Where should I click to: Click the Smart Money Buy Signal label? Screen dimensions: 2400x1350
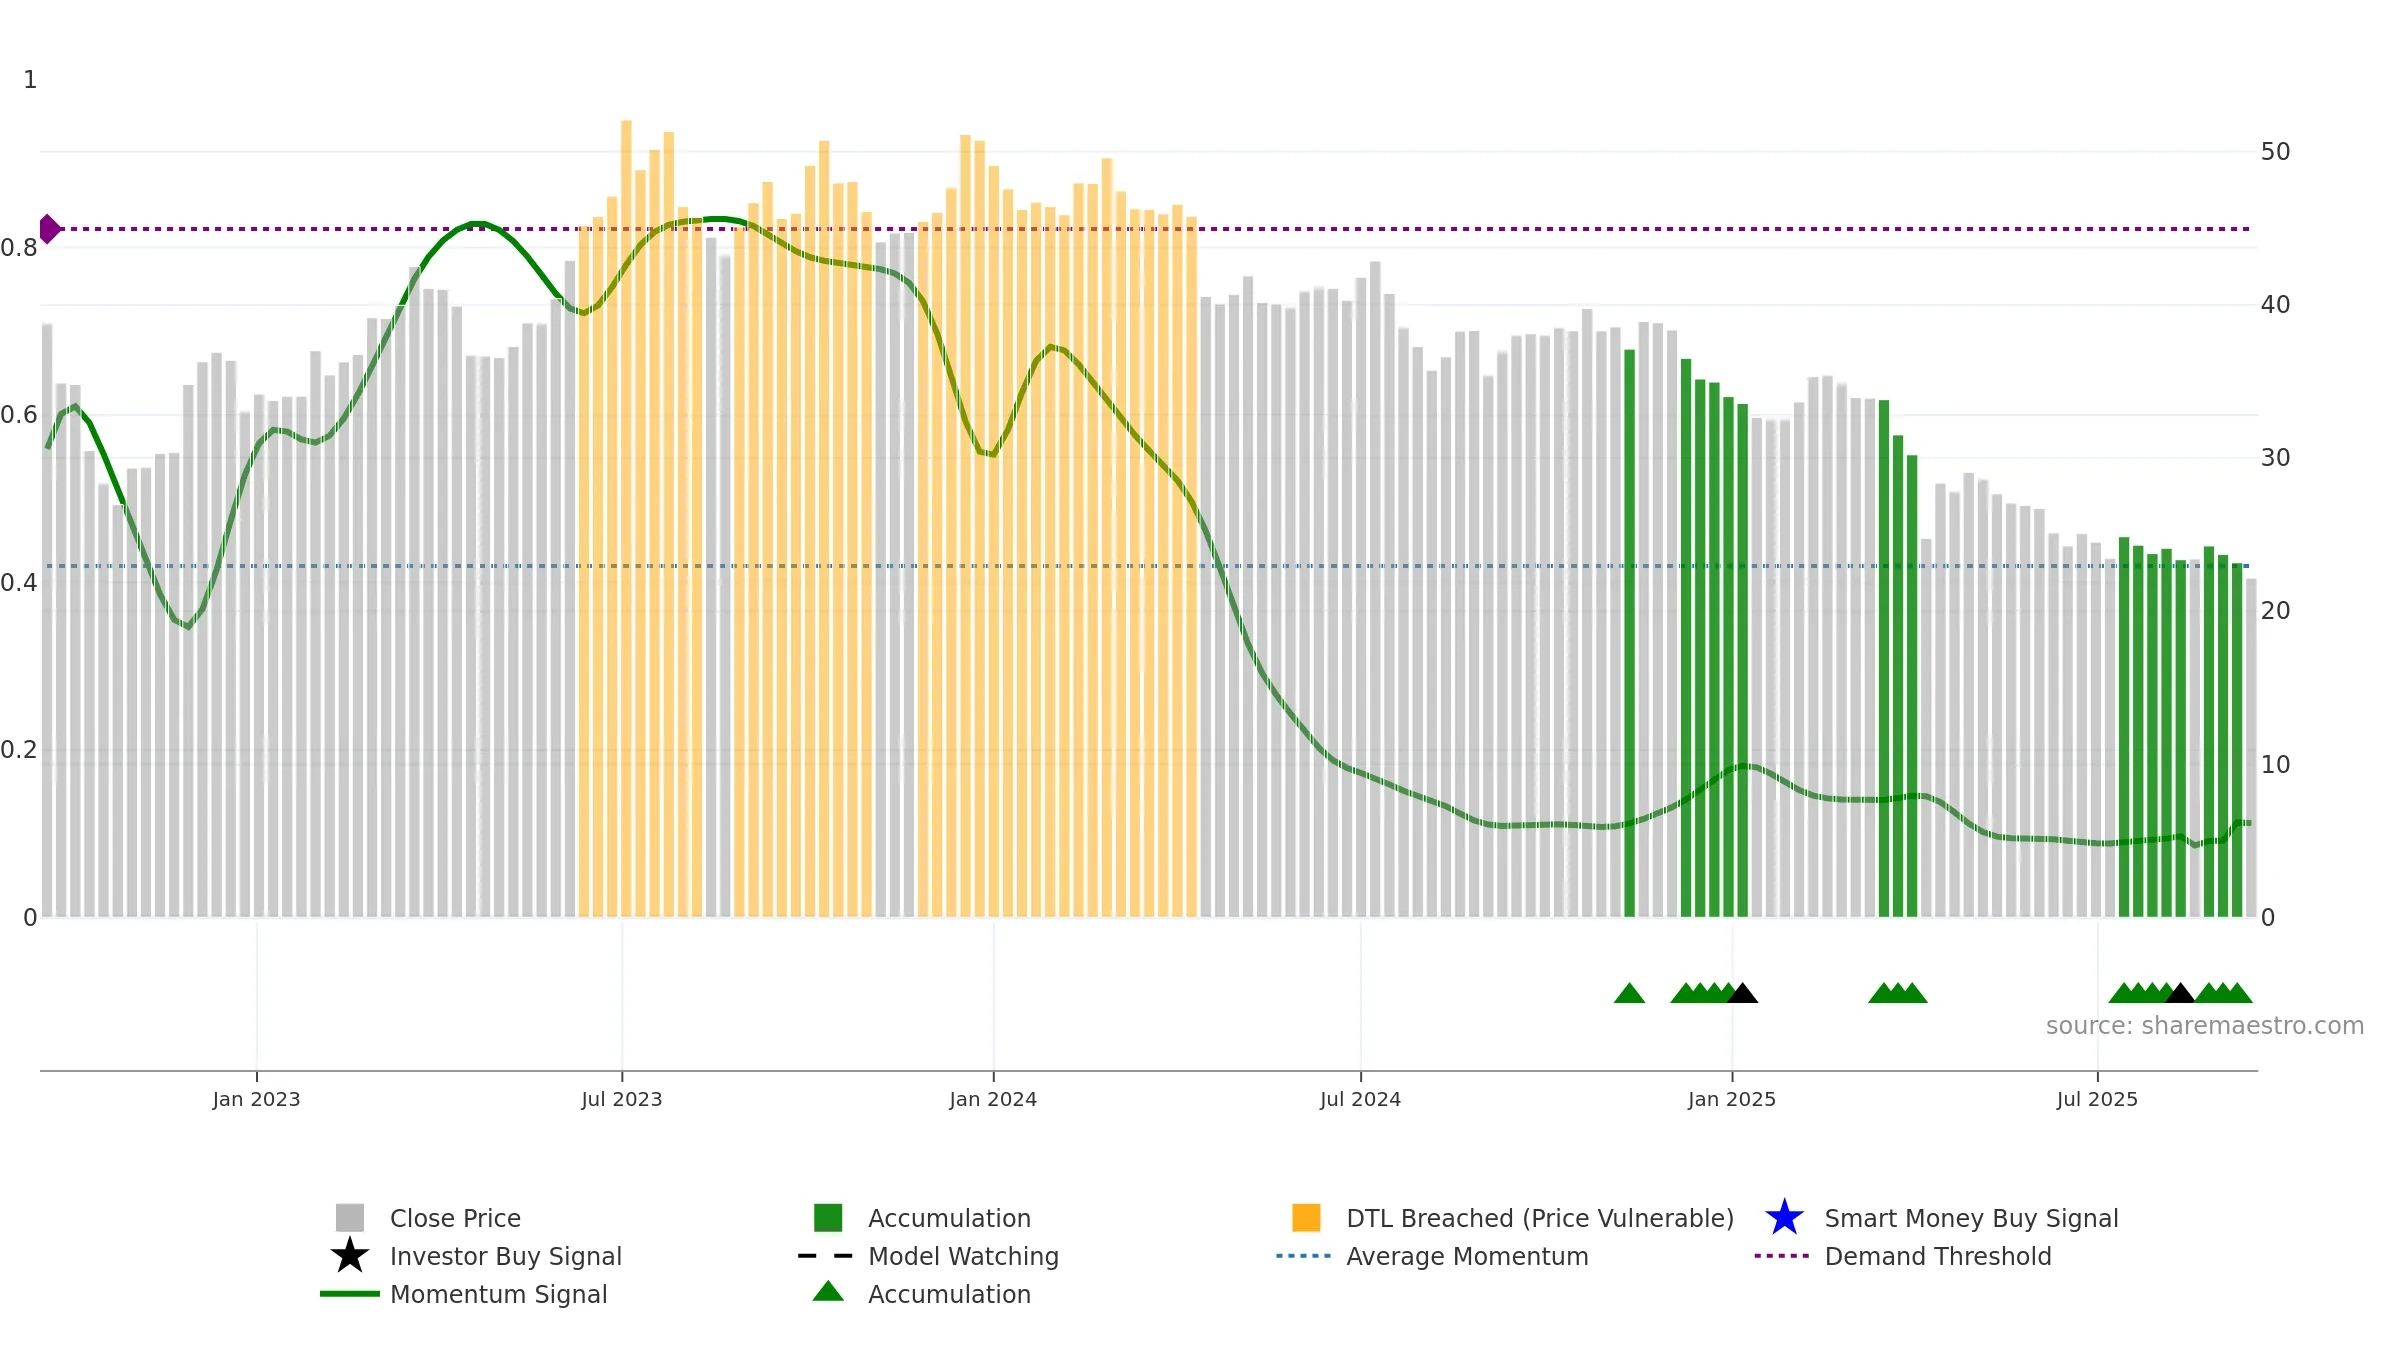point(1971,1218)
